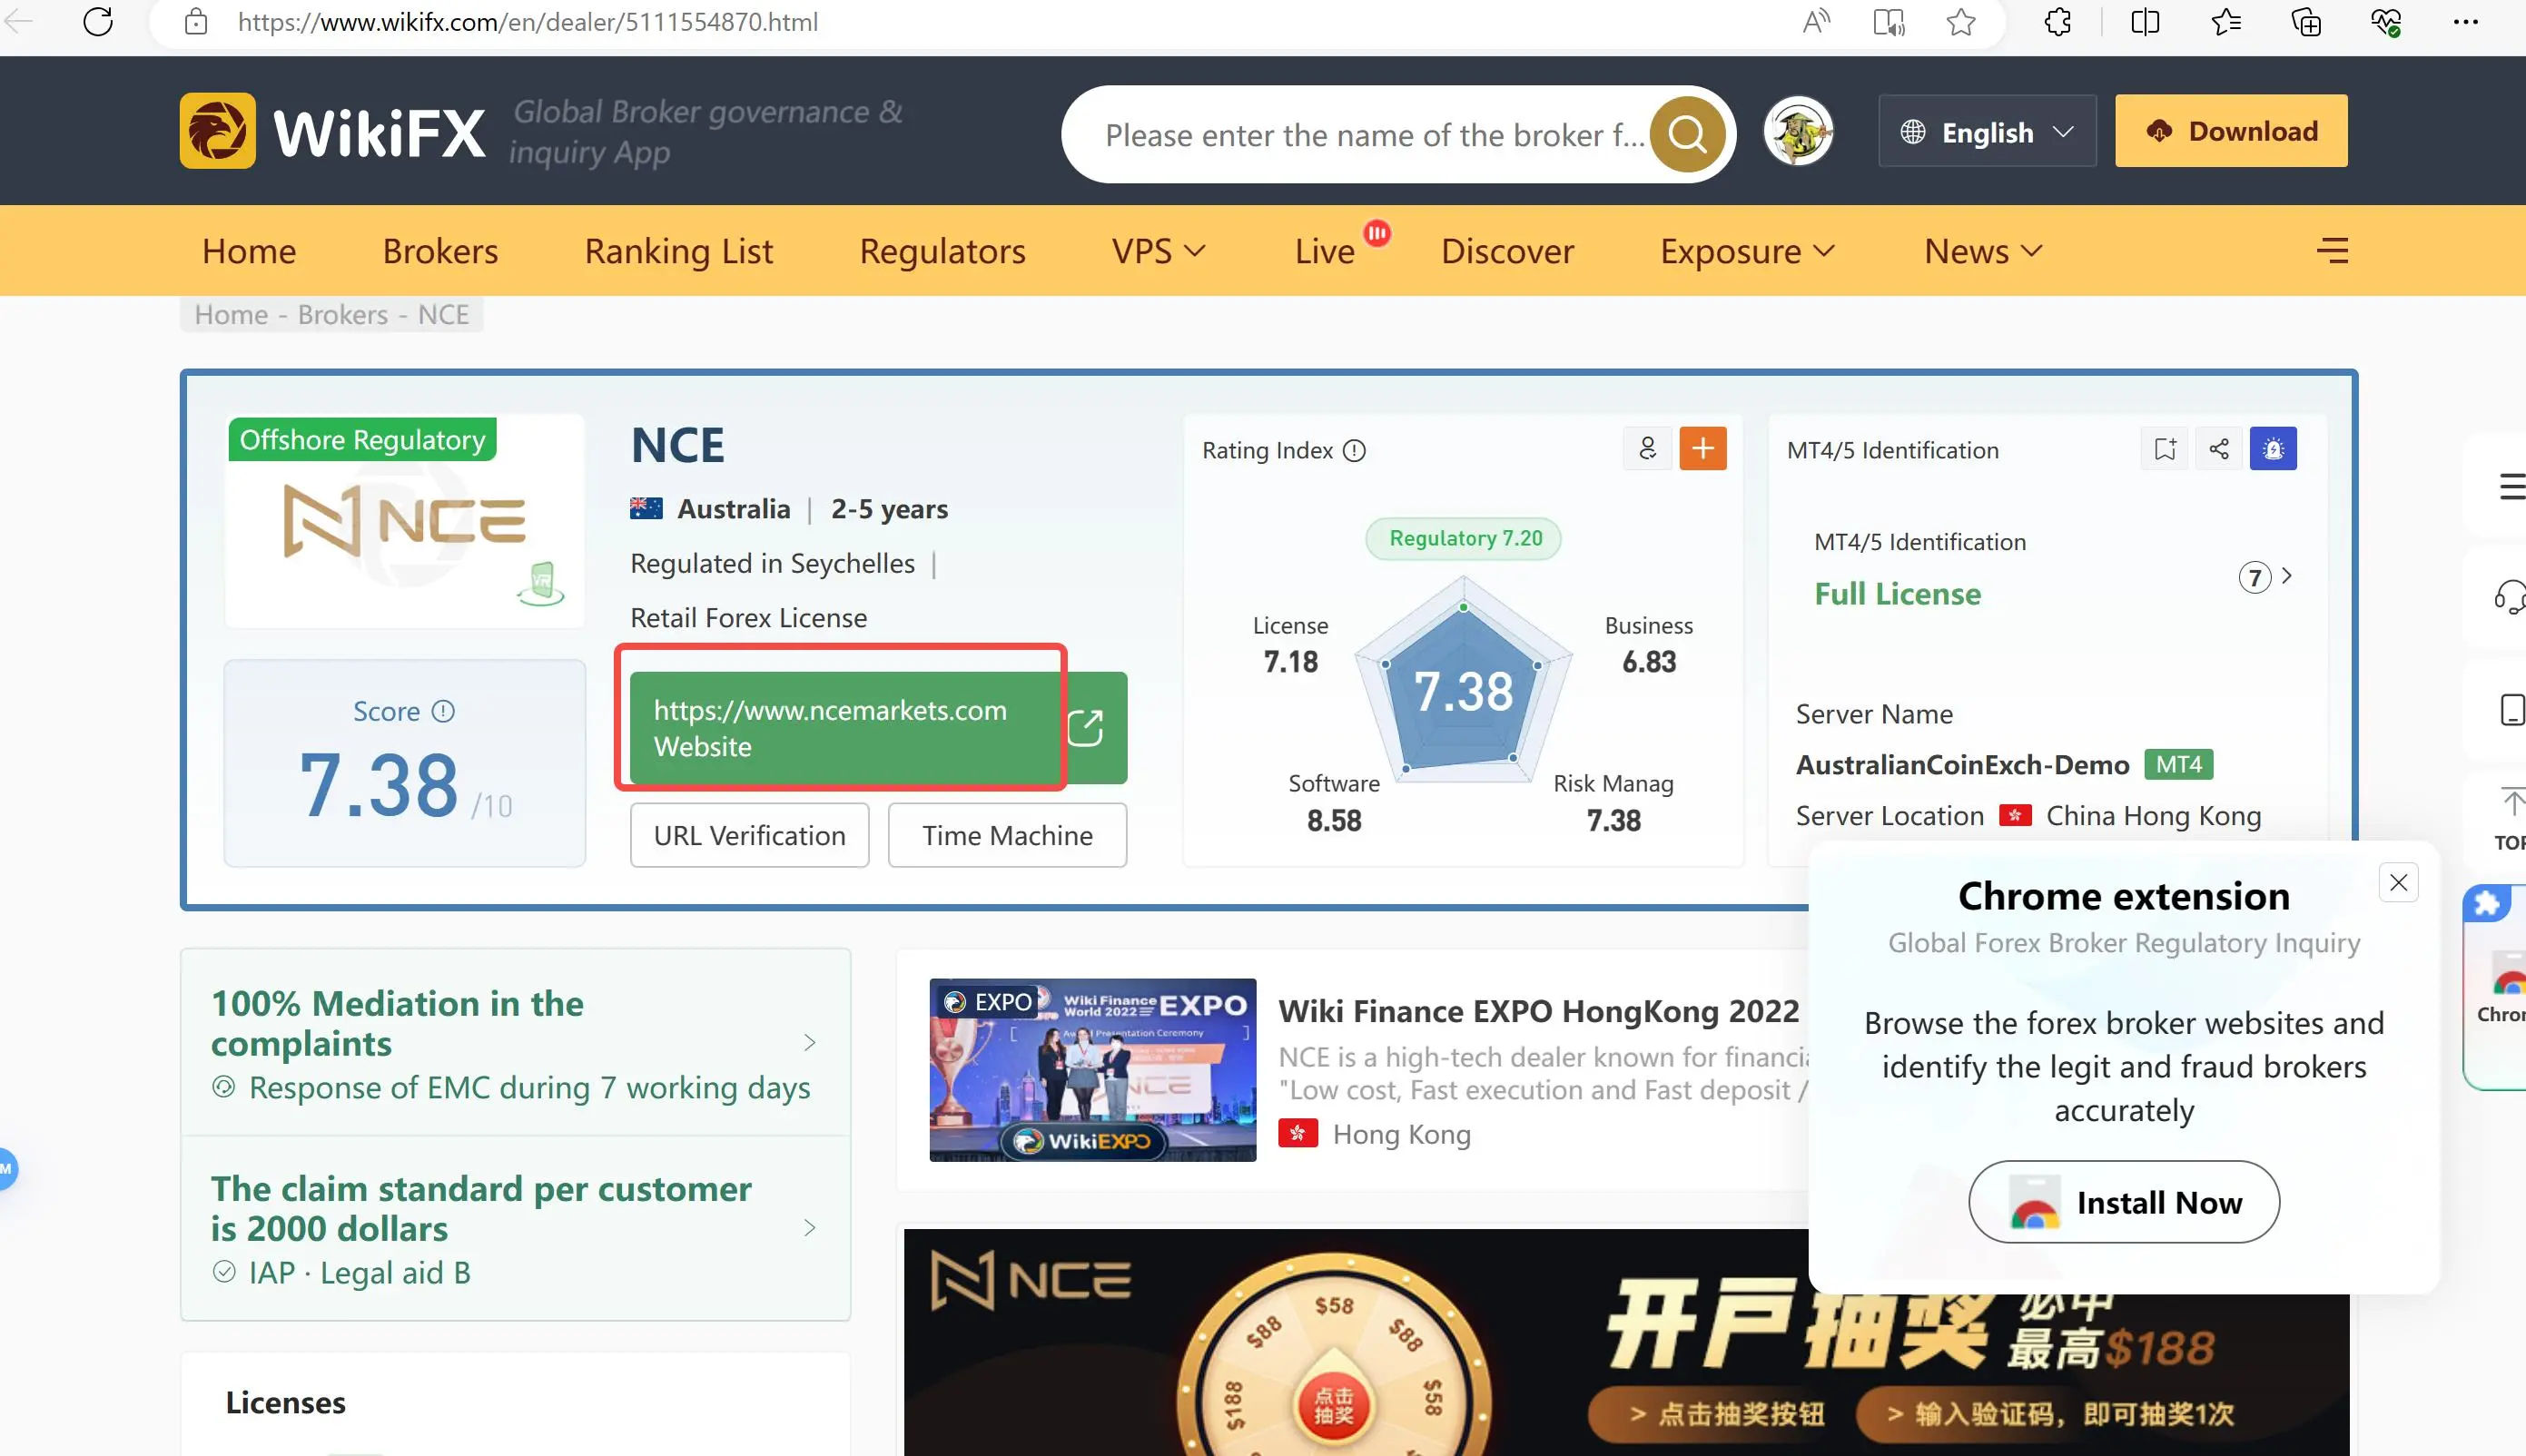The height and width of the screenshot is (1456, 2526).
Task: Show Rating Index info tooltip
Action: [1354, 451]
